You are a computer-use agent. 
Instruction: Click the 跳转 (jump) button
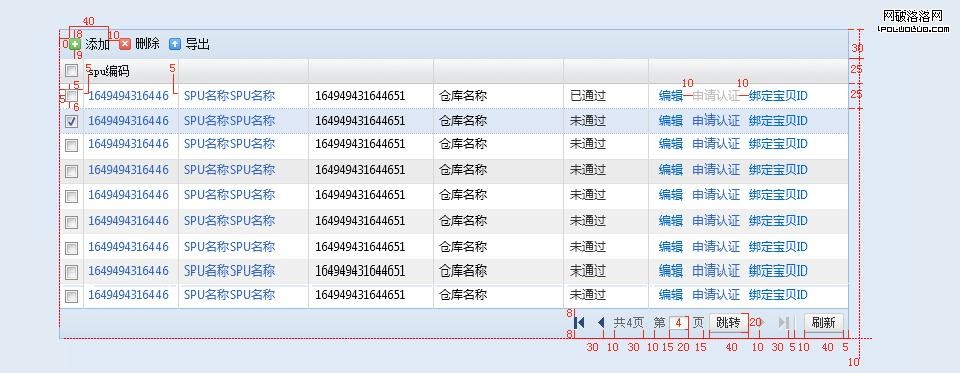[729, 323]
